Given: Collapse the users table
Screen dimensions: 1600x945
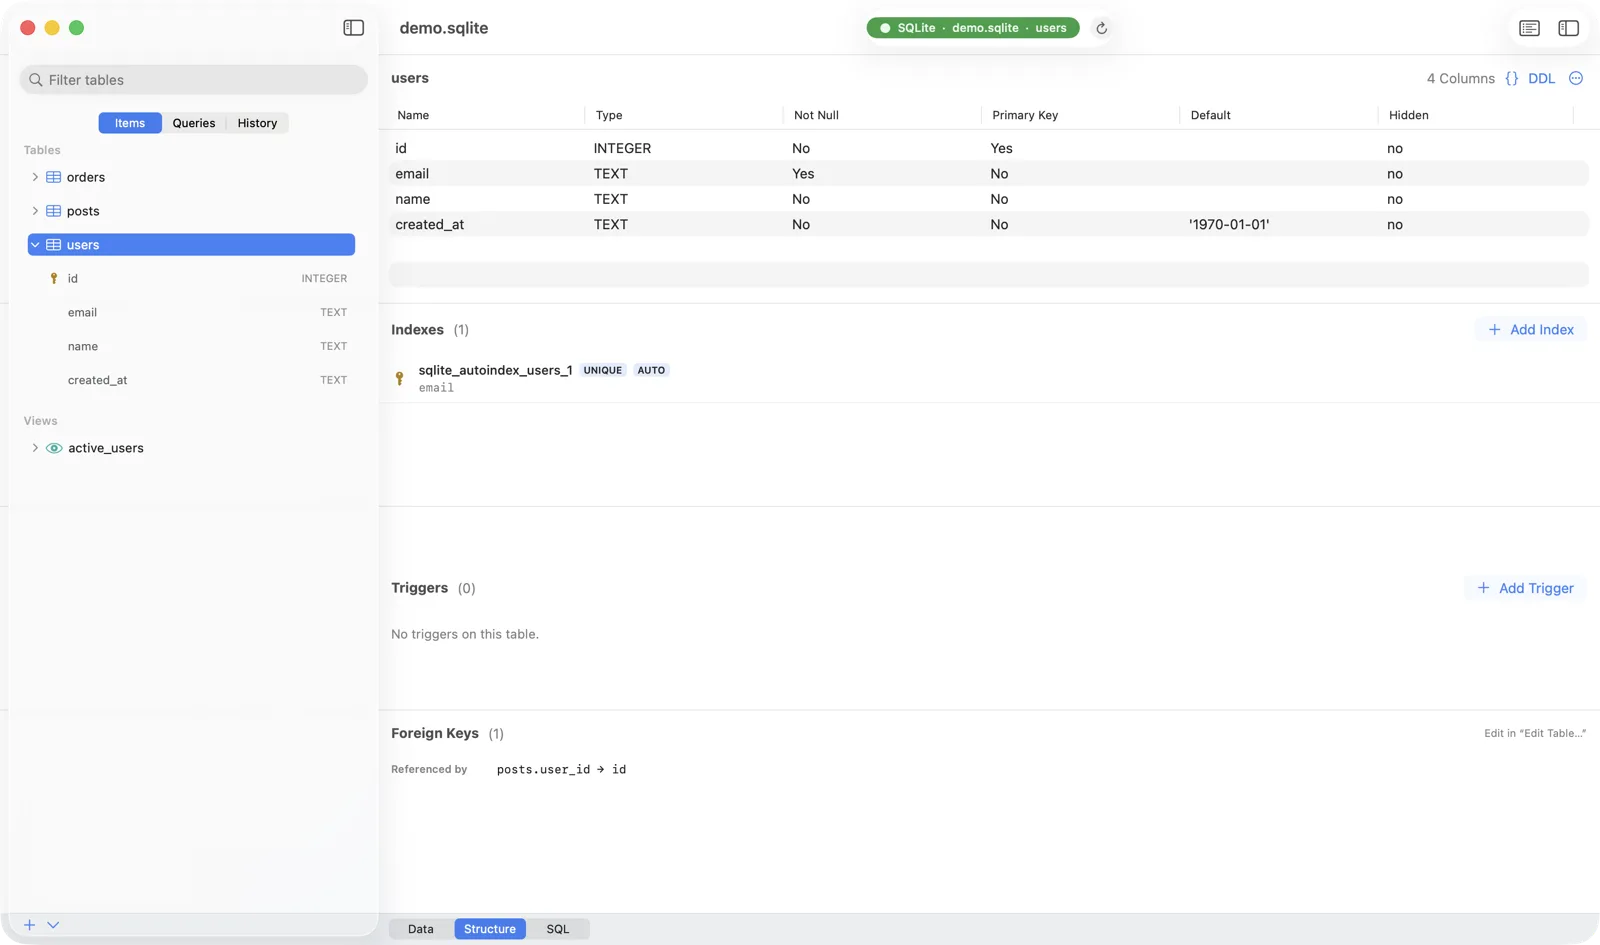Looking at the screenshot, I should click(x=35, y=245).
